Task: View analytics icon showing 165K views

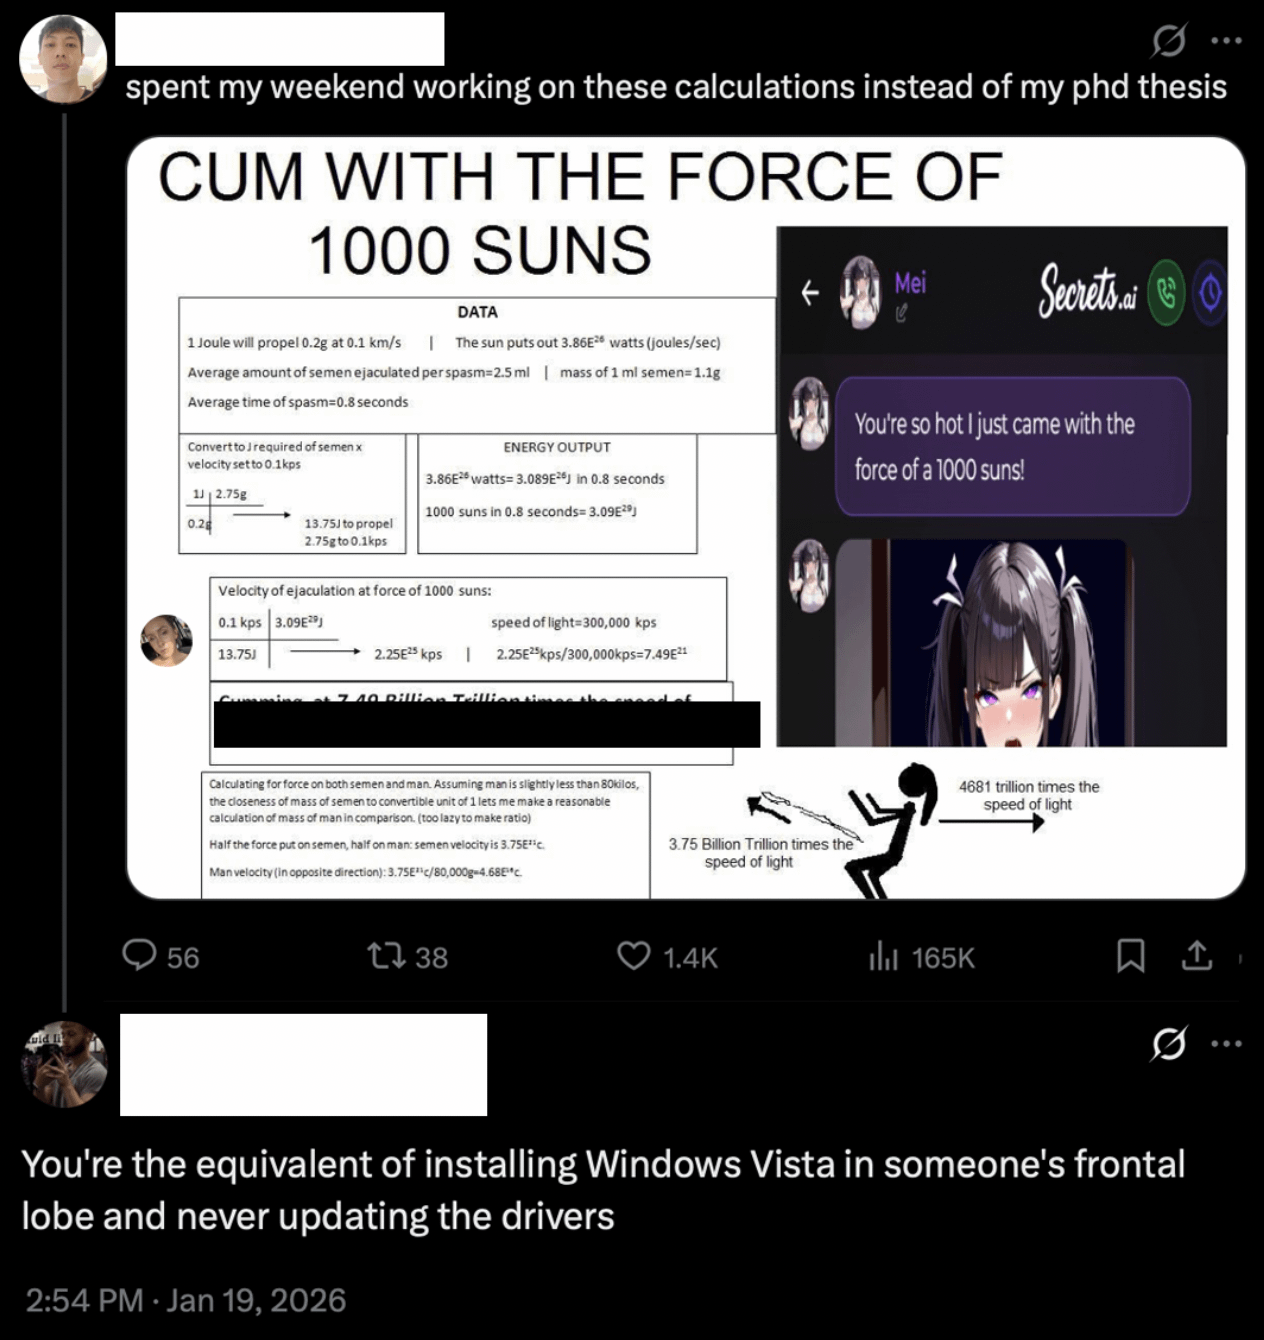Action: (x=883, y=956)
